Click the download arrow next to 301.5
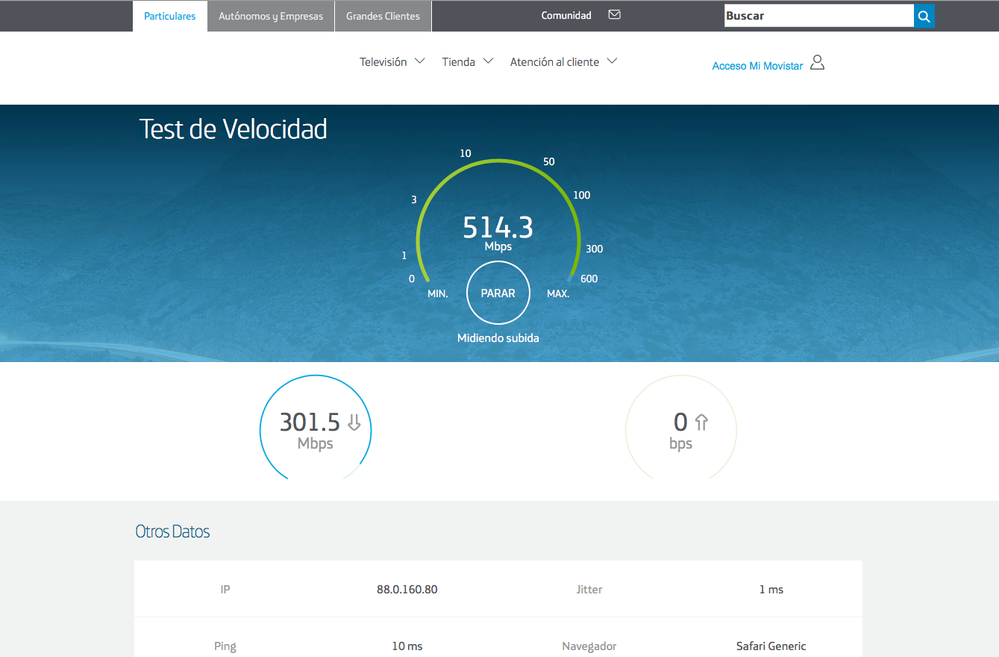The width and height of the screenshot is (999, 657). click(x=353, y=423)
